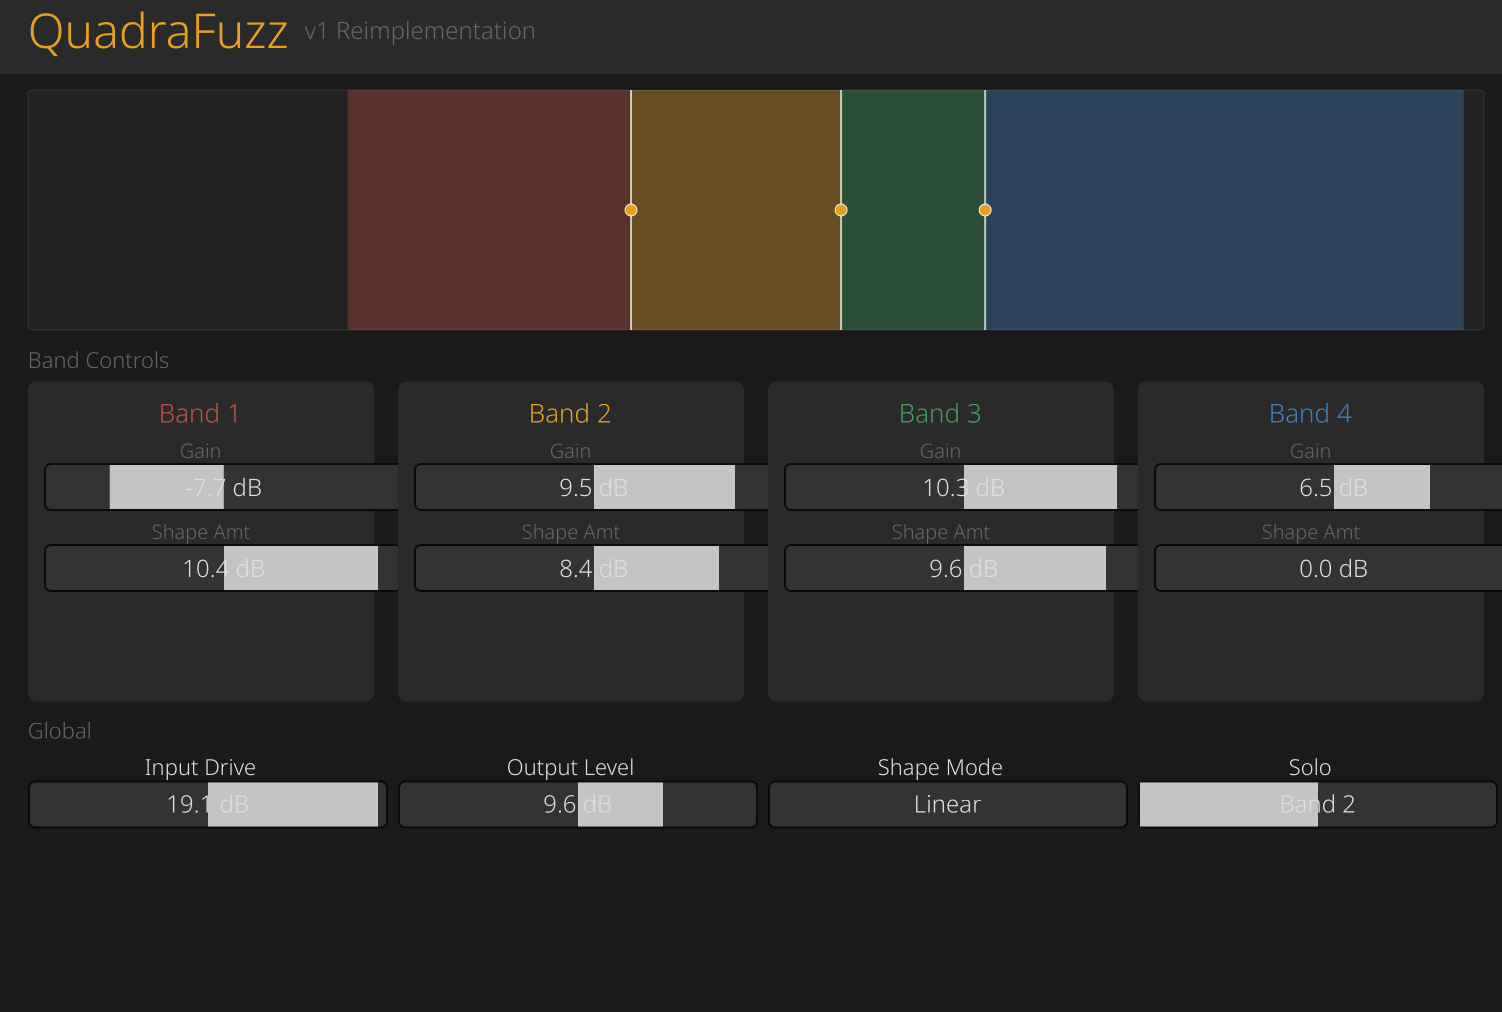Click the Band 3 Gain slider

(x=962, y=487)
